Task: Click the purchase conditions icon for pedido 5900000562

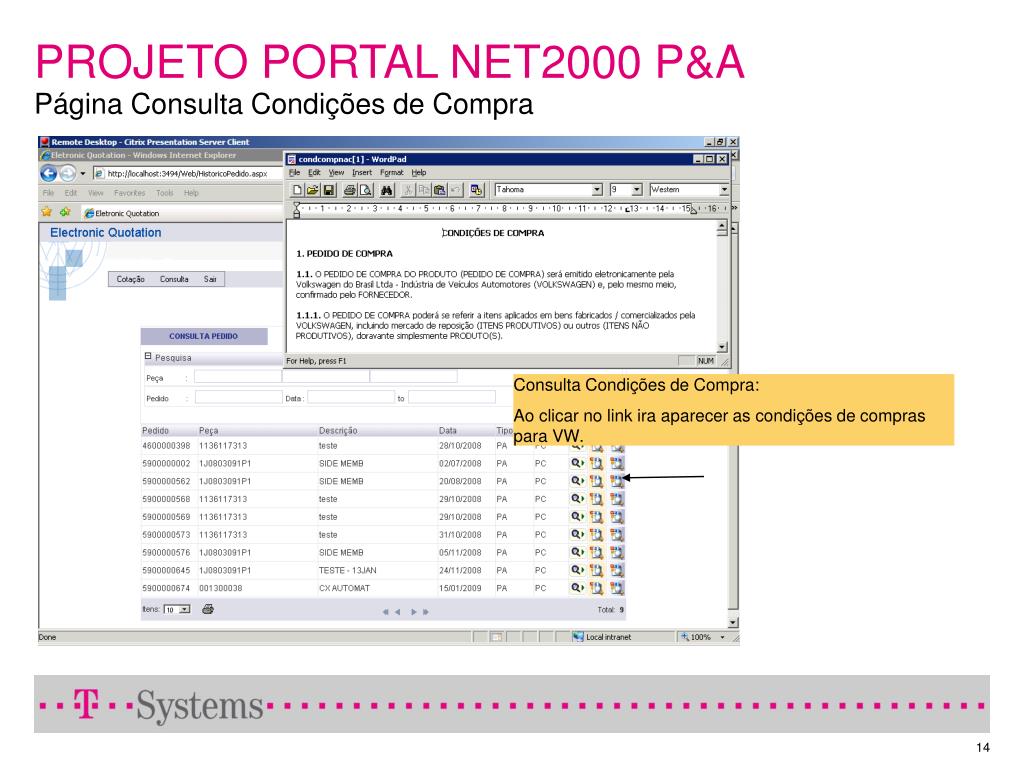Action: (616, 481)
